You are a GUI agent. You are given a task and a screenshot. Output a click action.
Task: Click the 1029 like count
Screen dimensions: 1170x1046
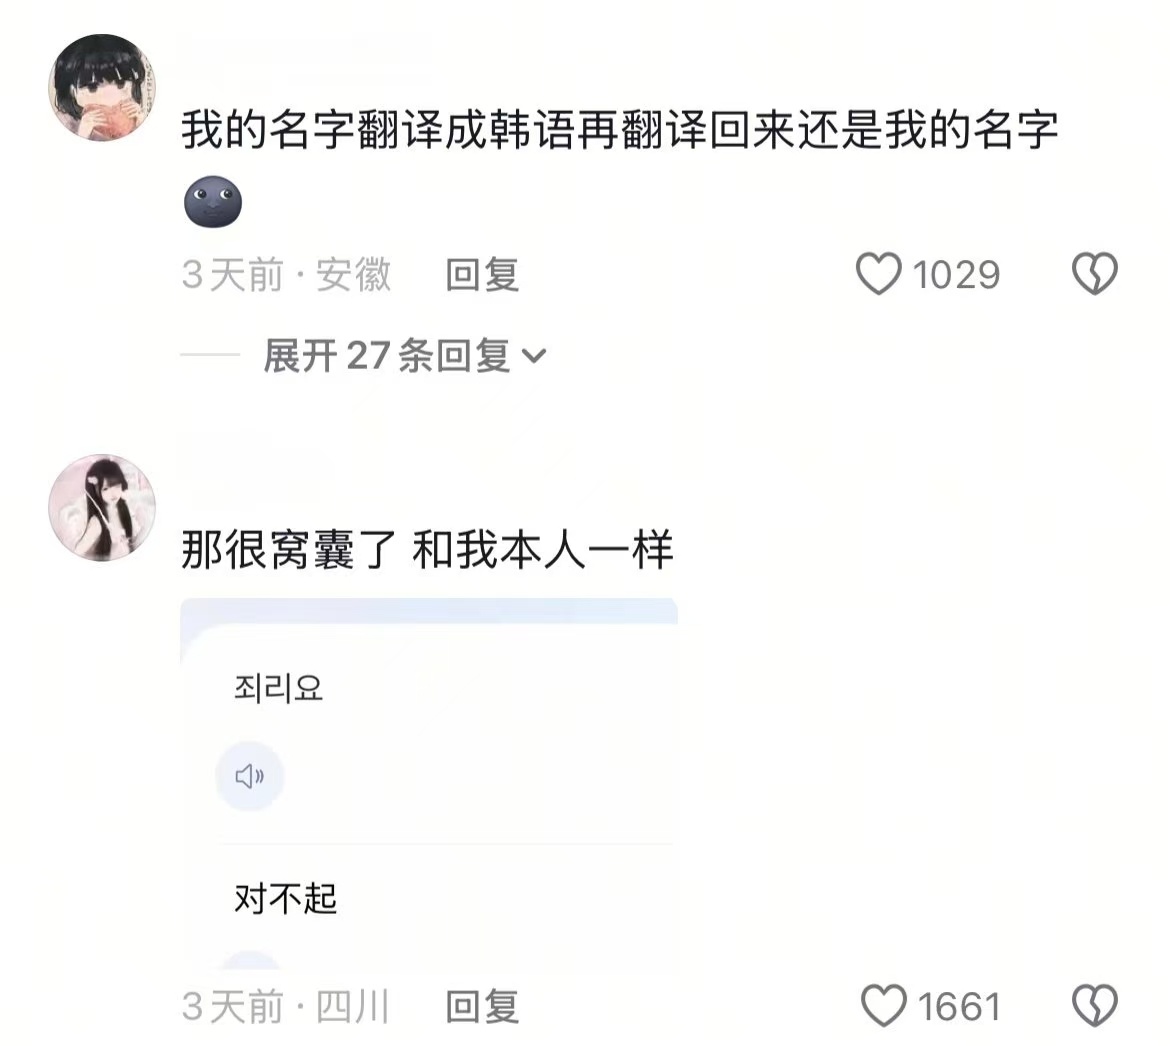(x=956, y=275)
